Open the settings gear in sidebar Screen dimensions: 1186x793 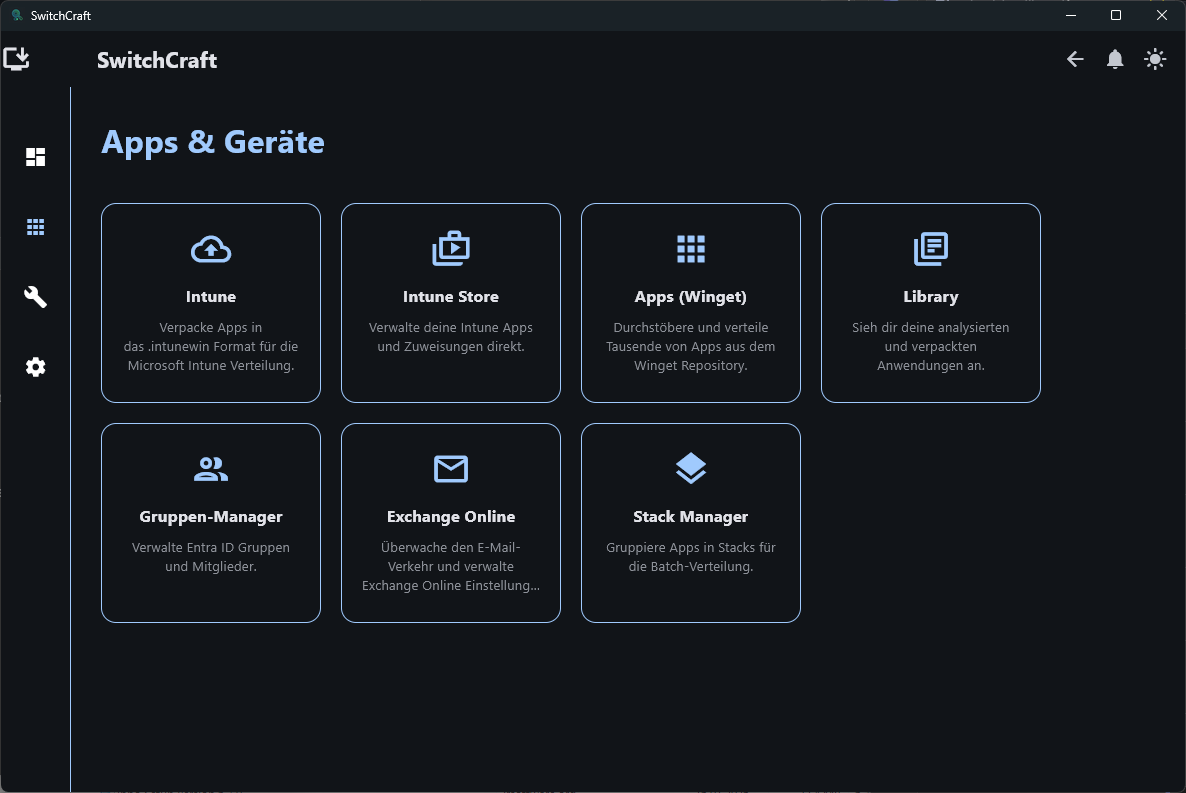point(36,367)
